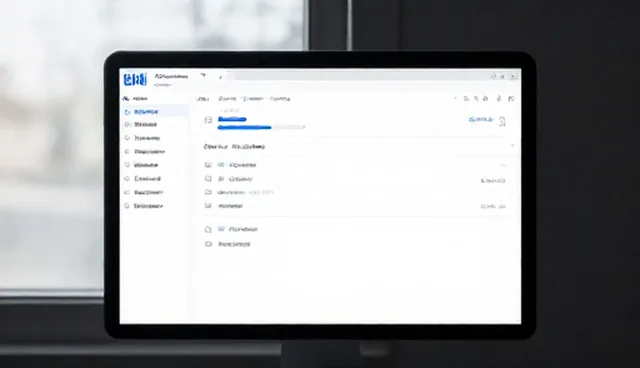Click the blue app logo in the header
The height and width of the screenshot is (368, 640).
point(135,79)
